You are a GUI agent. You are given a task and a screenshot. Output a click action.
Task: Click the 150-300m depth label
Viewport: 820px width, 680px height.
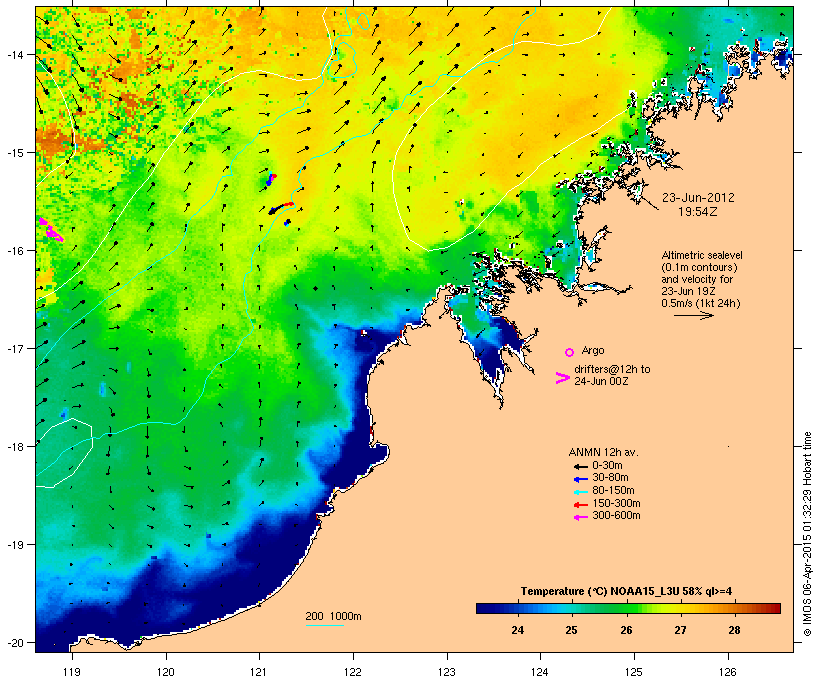pyautogui.click(x=616, y=503)
